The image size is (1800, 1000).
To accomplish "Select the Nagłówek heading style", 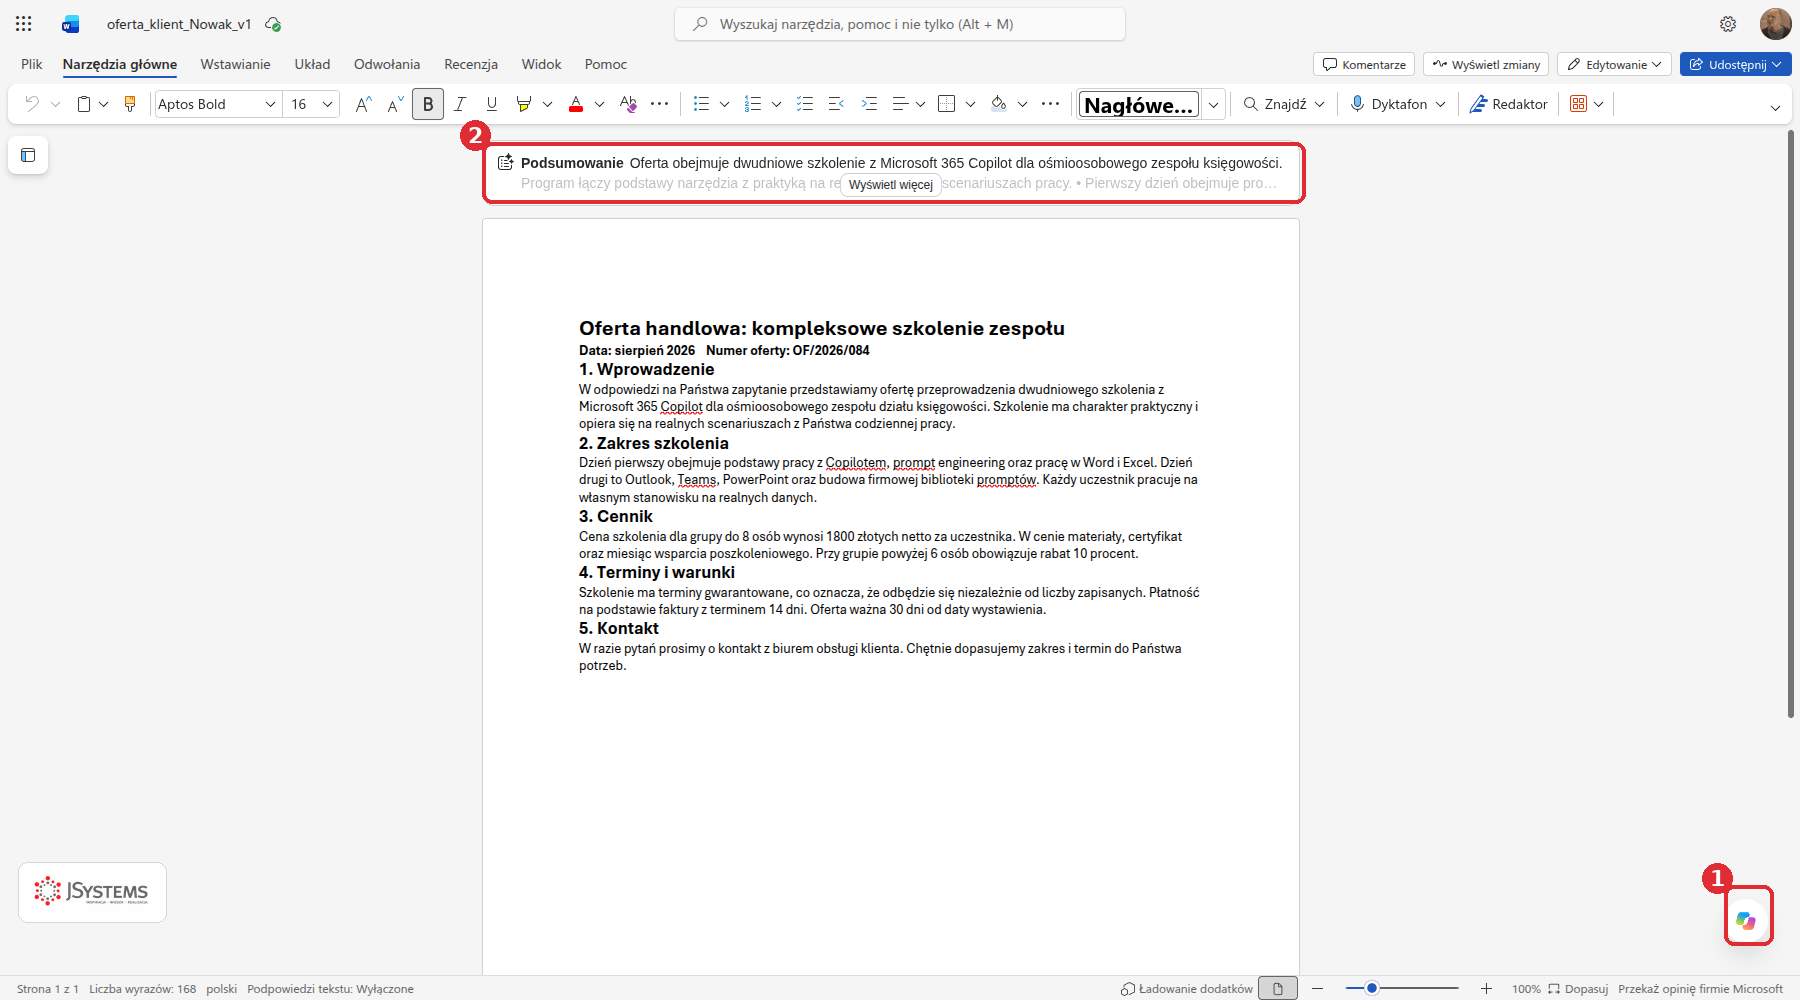I will pos(1139,105).
